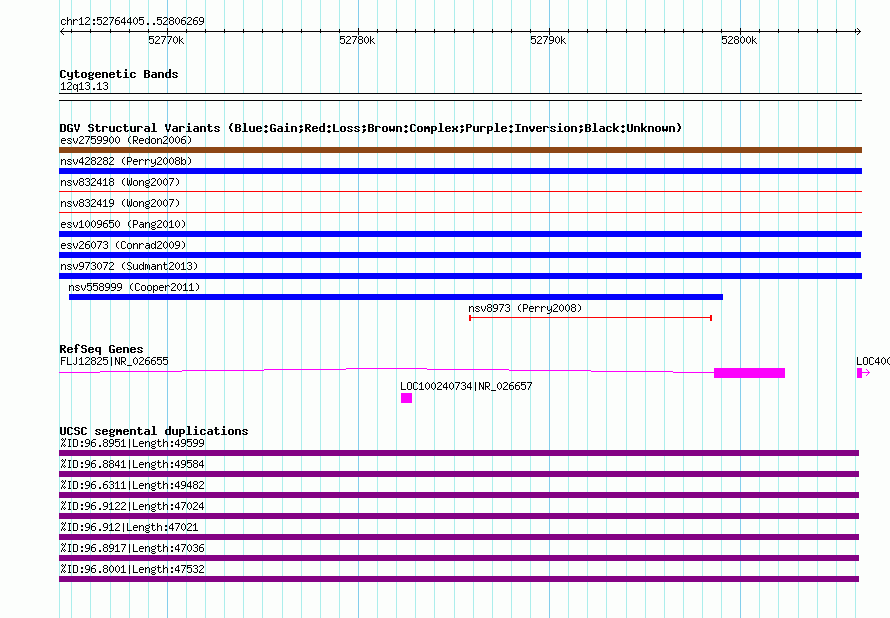Click the chr12:52764405..52806269 coordinate label
Image resolution: width=890 pixels, height=618 pixels.
(x=132, y=21)
